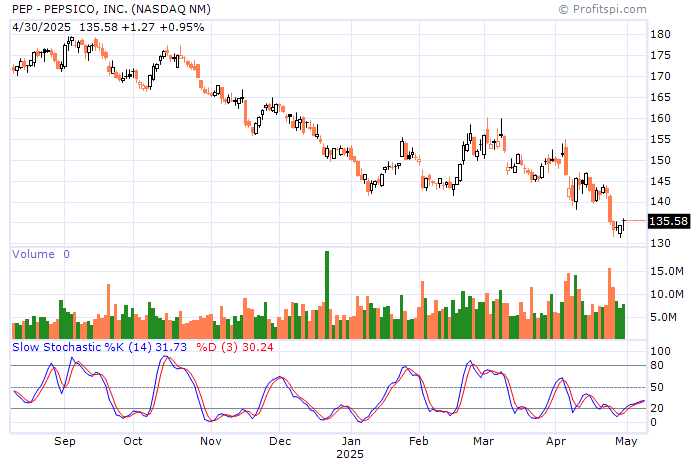
Task: Click the 10.0M volume axis label
Action: (x=667, y=294)
